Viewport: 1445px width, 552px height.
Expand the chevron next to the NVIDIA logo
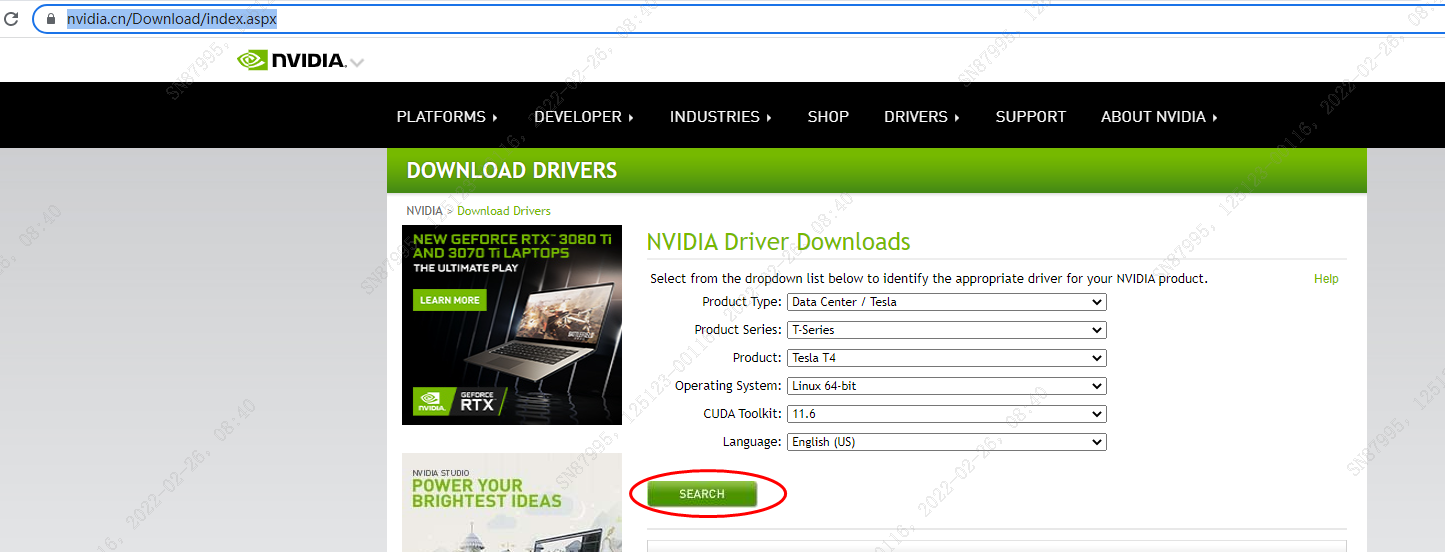357,63
